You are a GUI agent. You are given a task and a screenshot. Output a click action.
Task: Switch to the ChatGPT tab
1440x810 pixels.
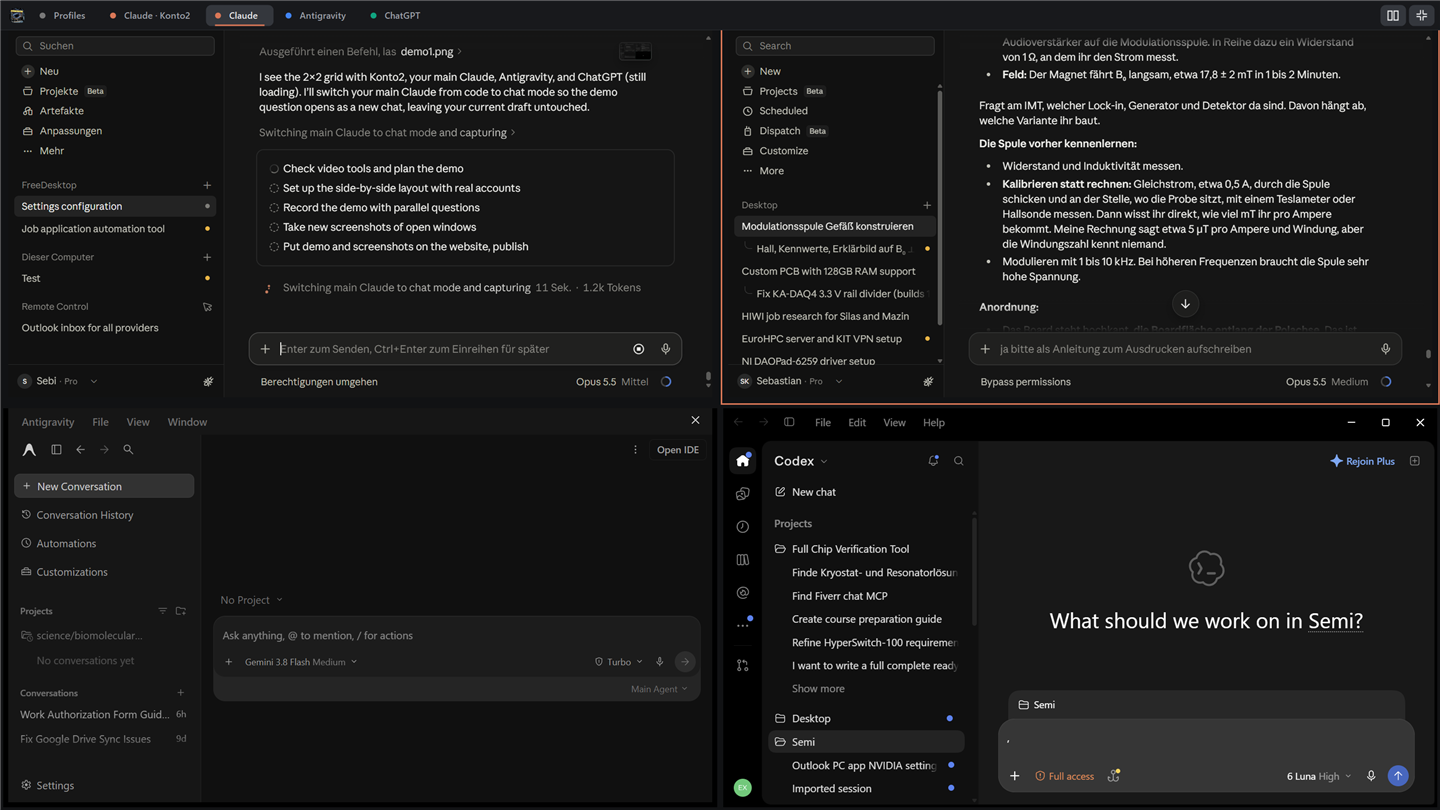click(x=395, y=16)
